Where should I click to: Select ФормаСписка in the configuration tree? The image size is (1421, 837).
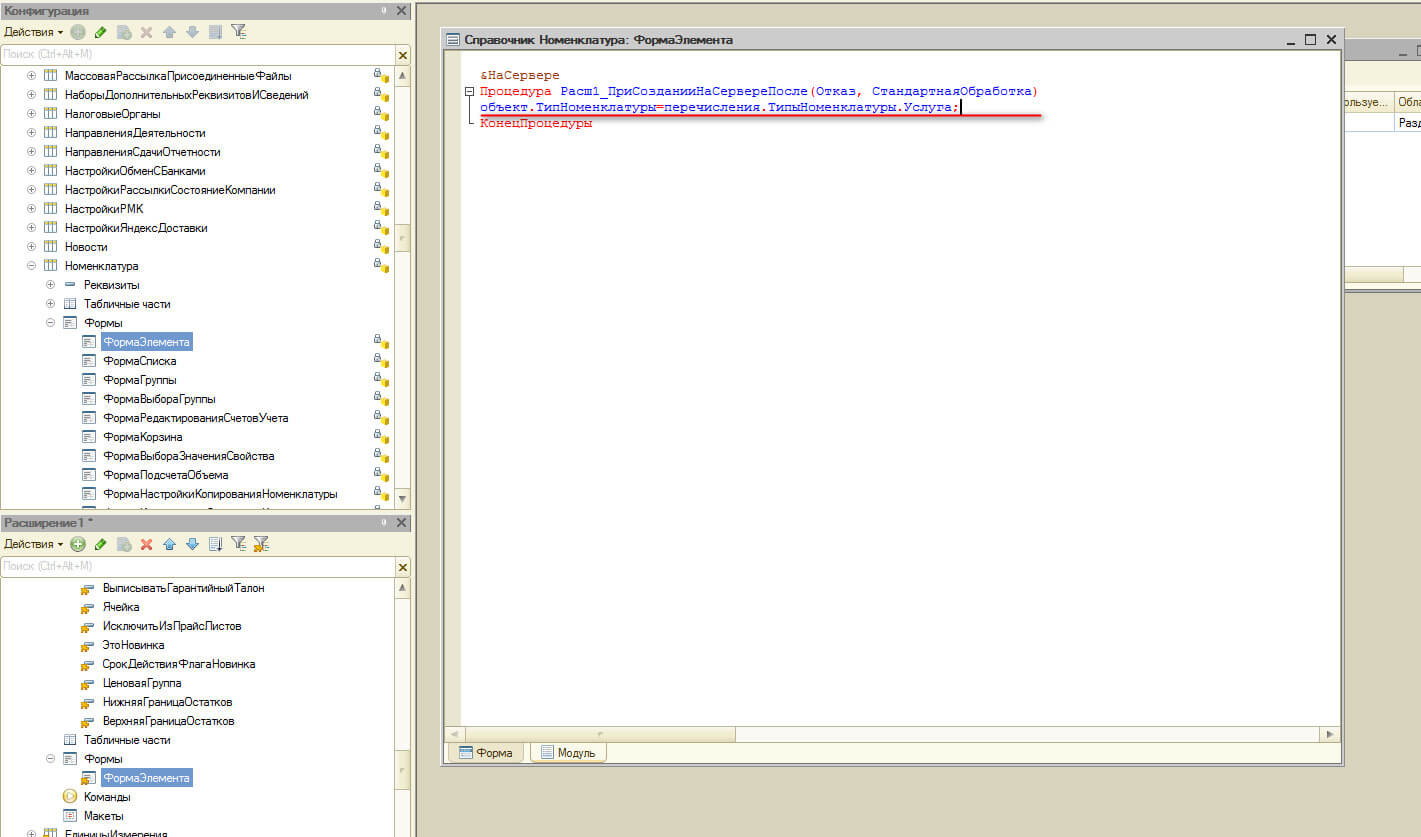pyautogui.click(x=139, y=361)
